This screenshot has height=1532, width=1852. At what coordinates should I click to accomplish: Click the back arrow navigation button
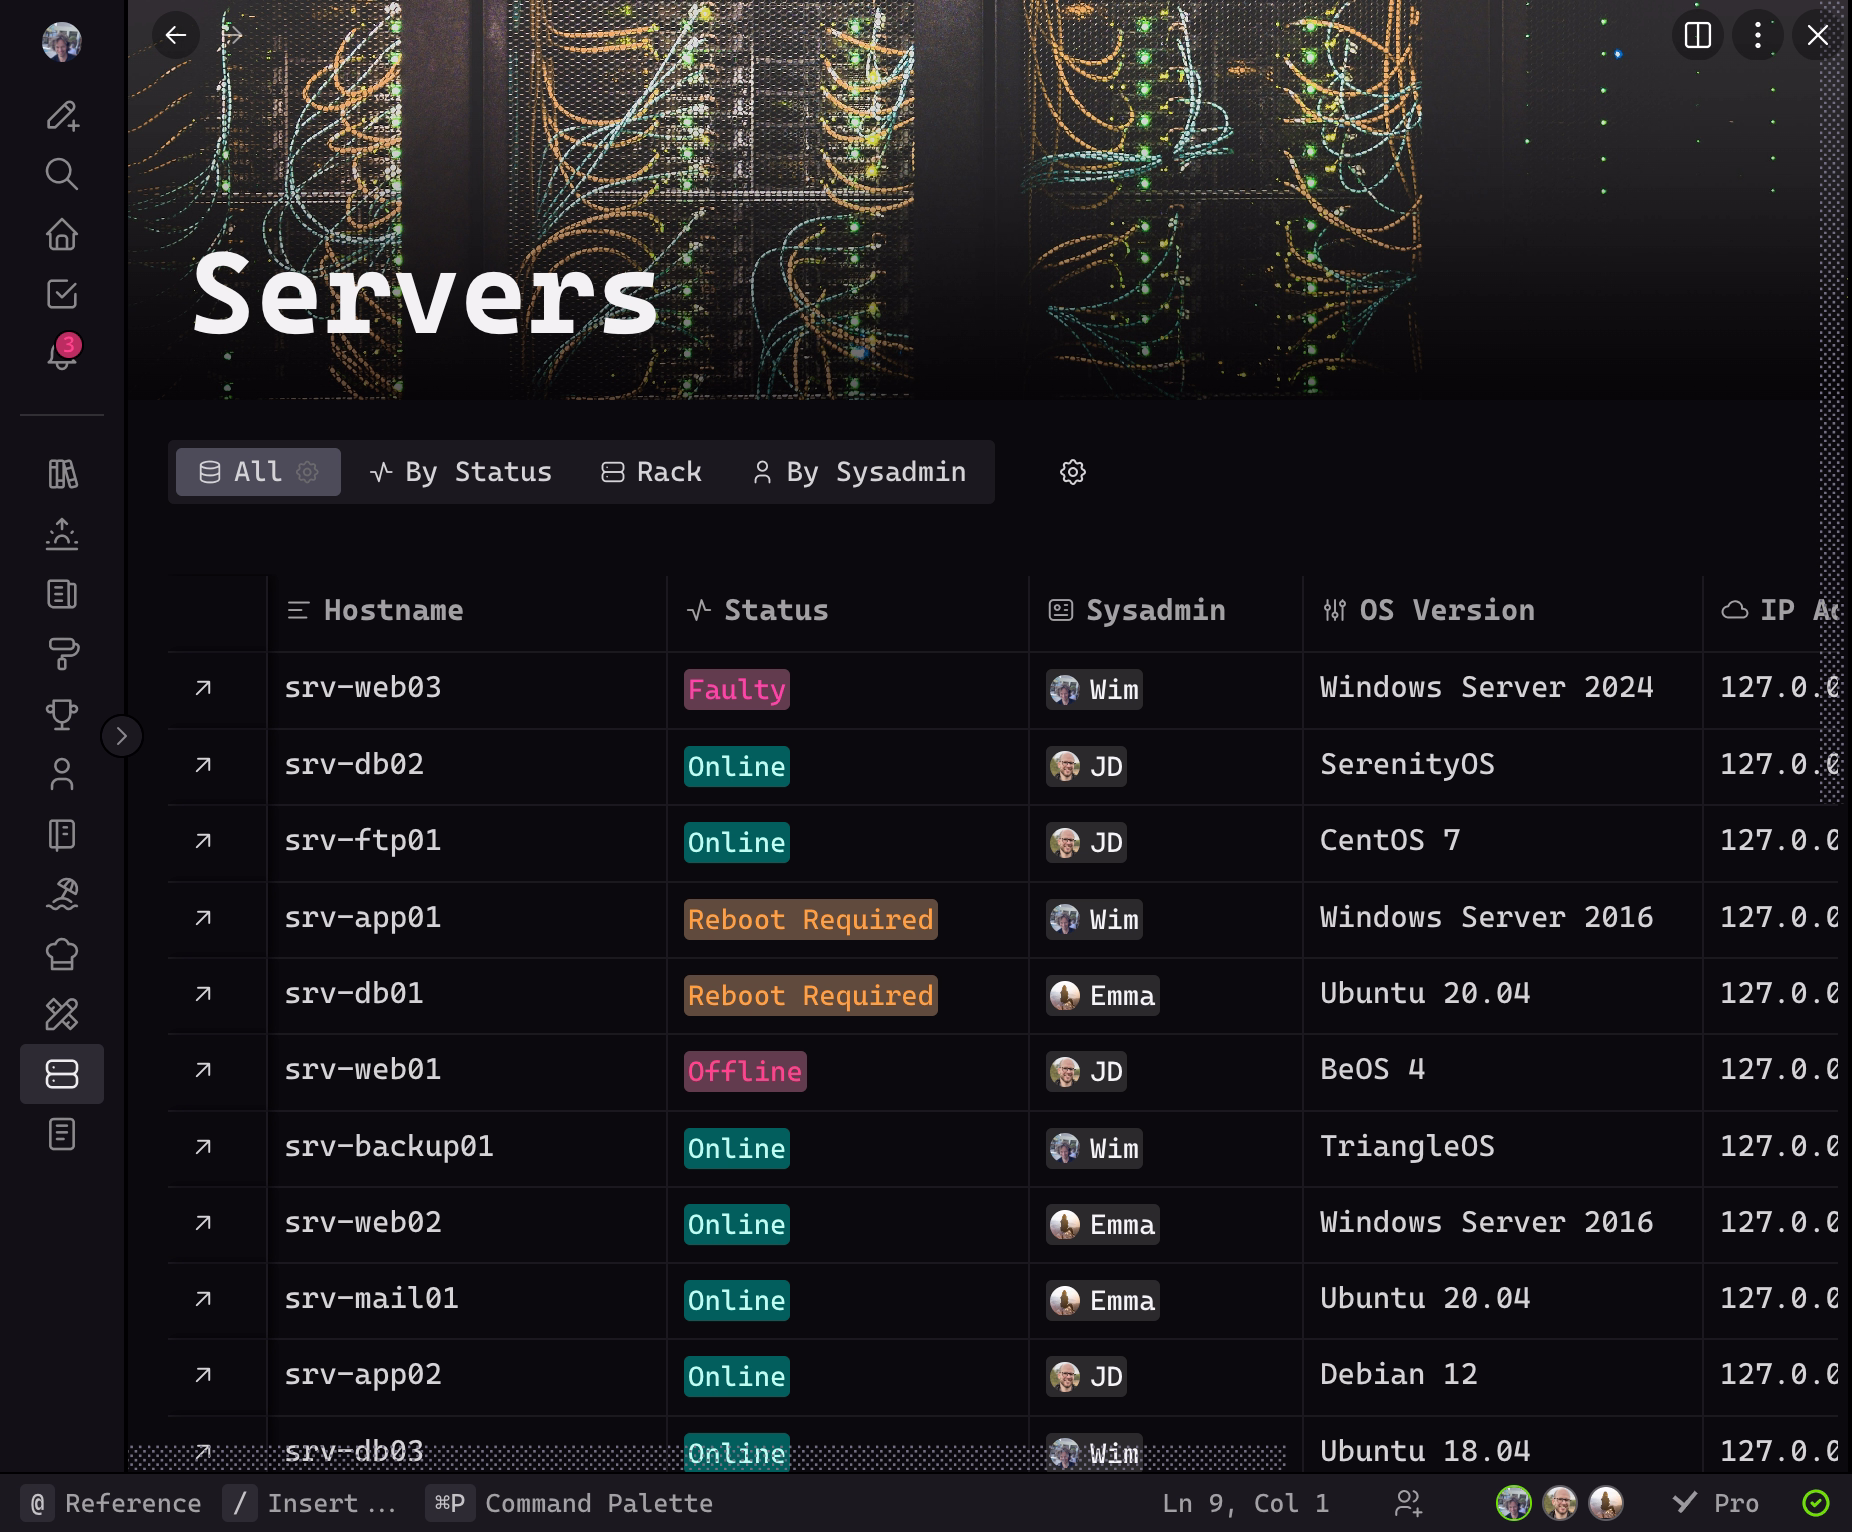176,36
